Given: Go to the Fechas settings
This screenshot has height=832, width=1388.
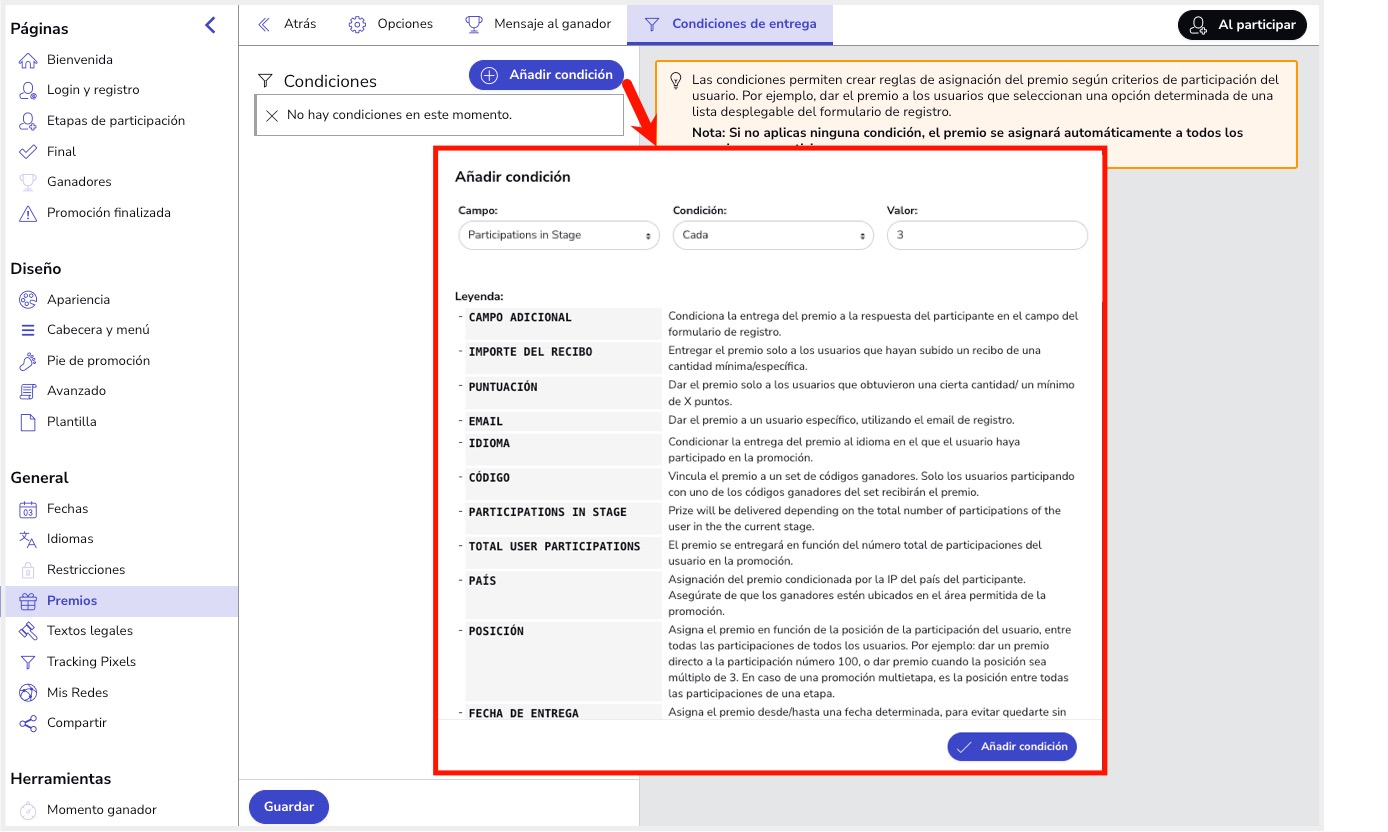Looking at the screenshot, I should tap(67, 509).
